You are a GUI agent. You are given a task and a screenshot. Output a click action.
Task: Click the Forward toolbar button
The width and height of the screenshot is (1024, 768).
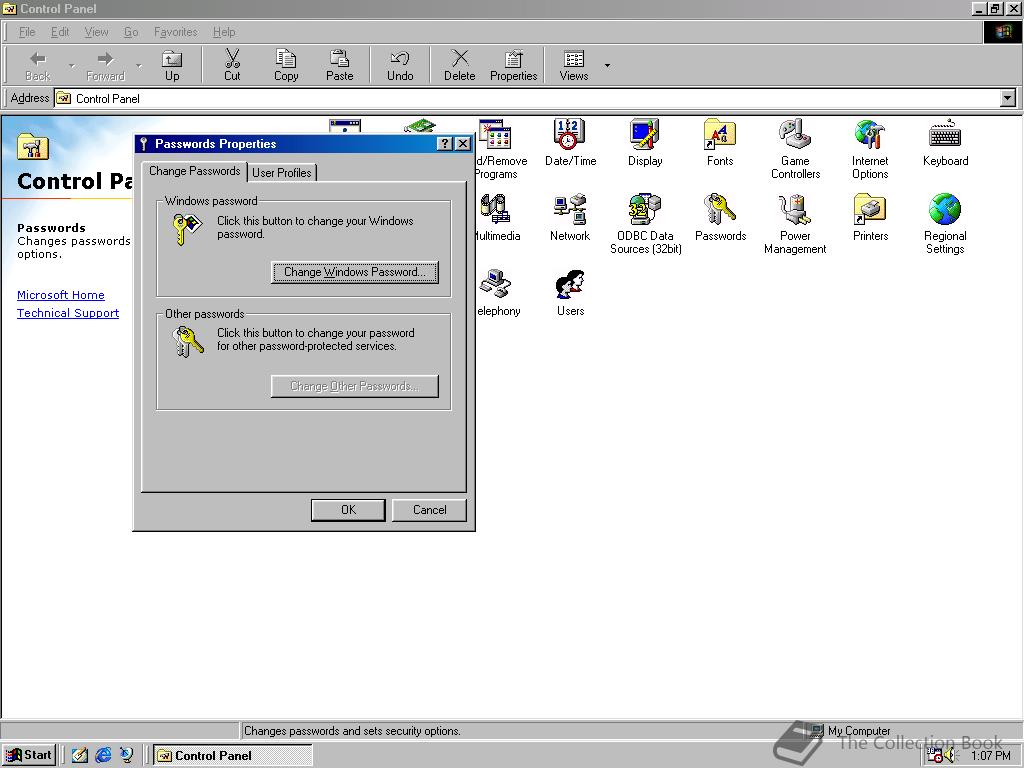click(105, 66)
